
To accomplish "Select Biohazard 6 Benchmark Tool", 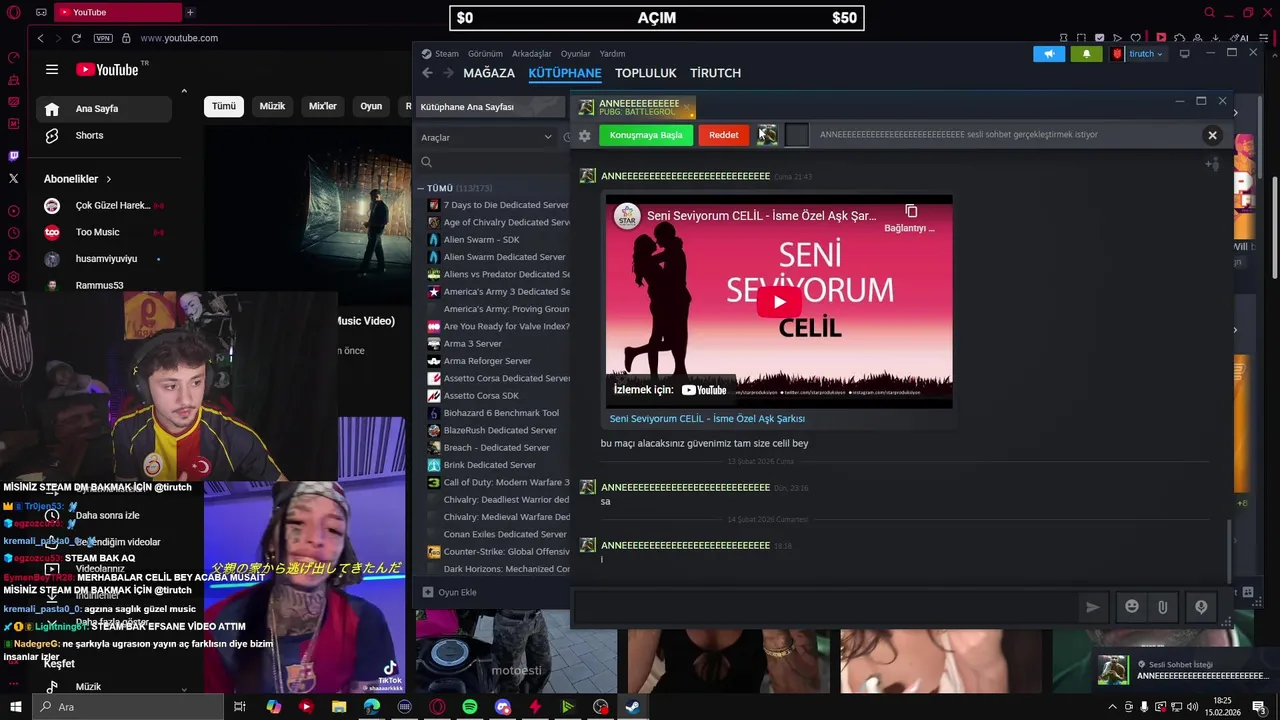I will point(501,413).
